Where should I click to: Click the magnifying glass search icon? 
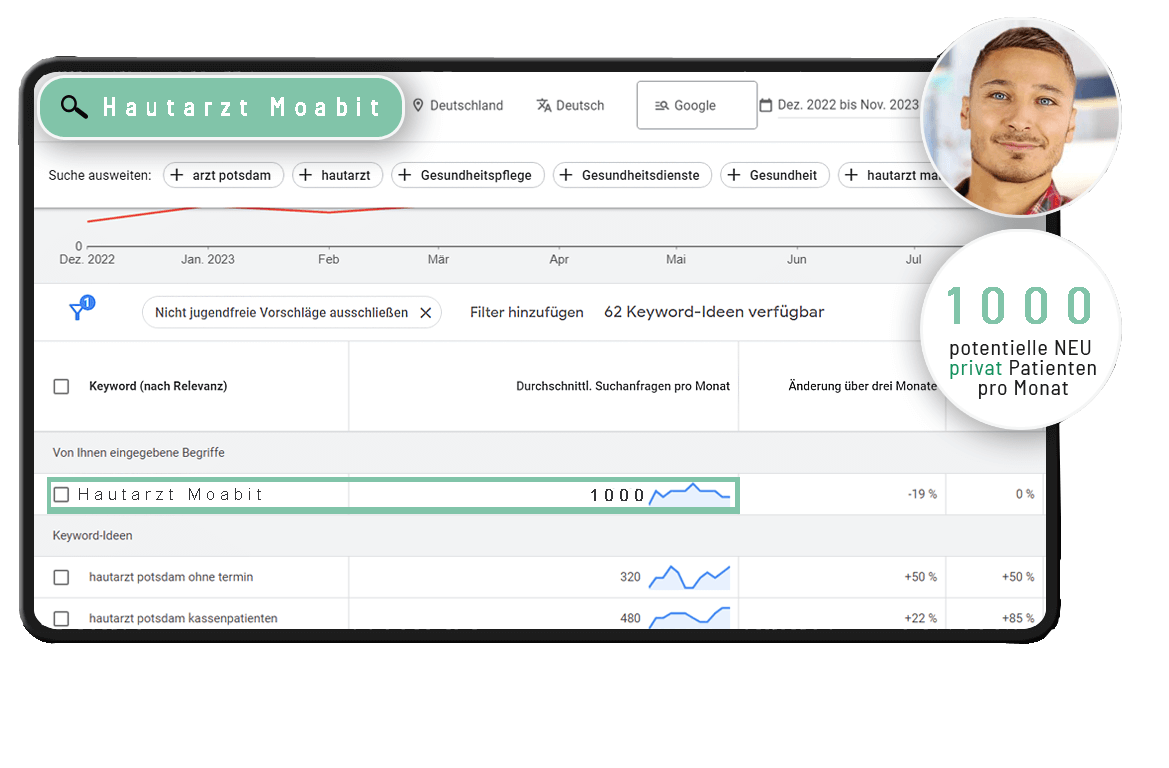click(74, 107)
